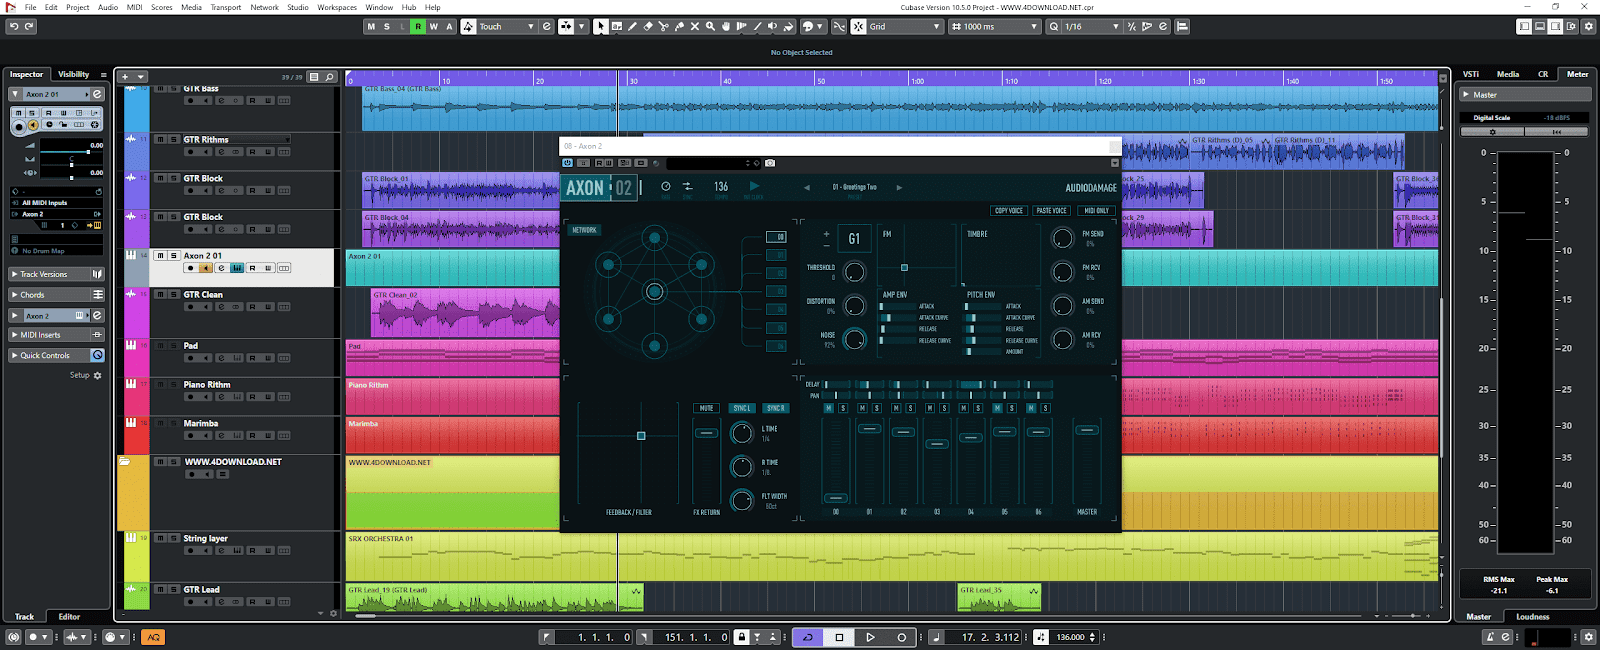Viewport: 1600px width, 650px height.
Task: Switch to the Loudness tab
Action: (x=1532, y=617)
